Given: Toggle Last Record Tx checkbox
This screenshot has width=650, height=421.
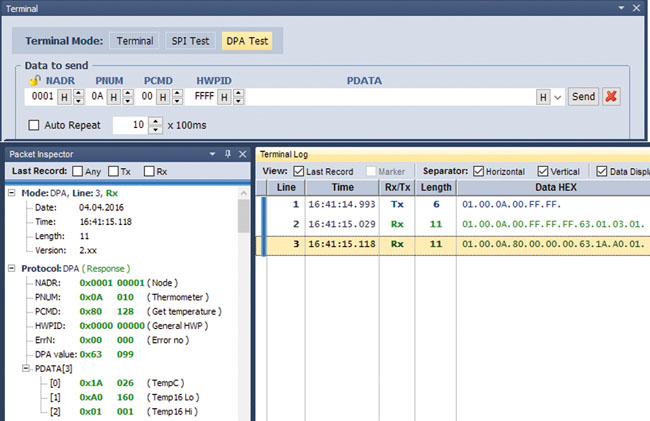Looking at the screenshot, I should [113, 171].
